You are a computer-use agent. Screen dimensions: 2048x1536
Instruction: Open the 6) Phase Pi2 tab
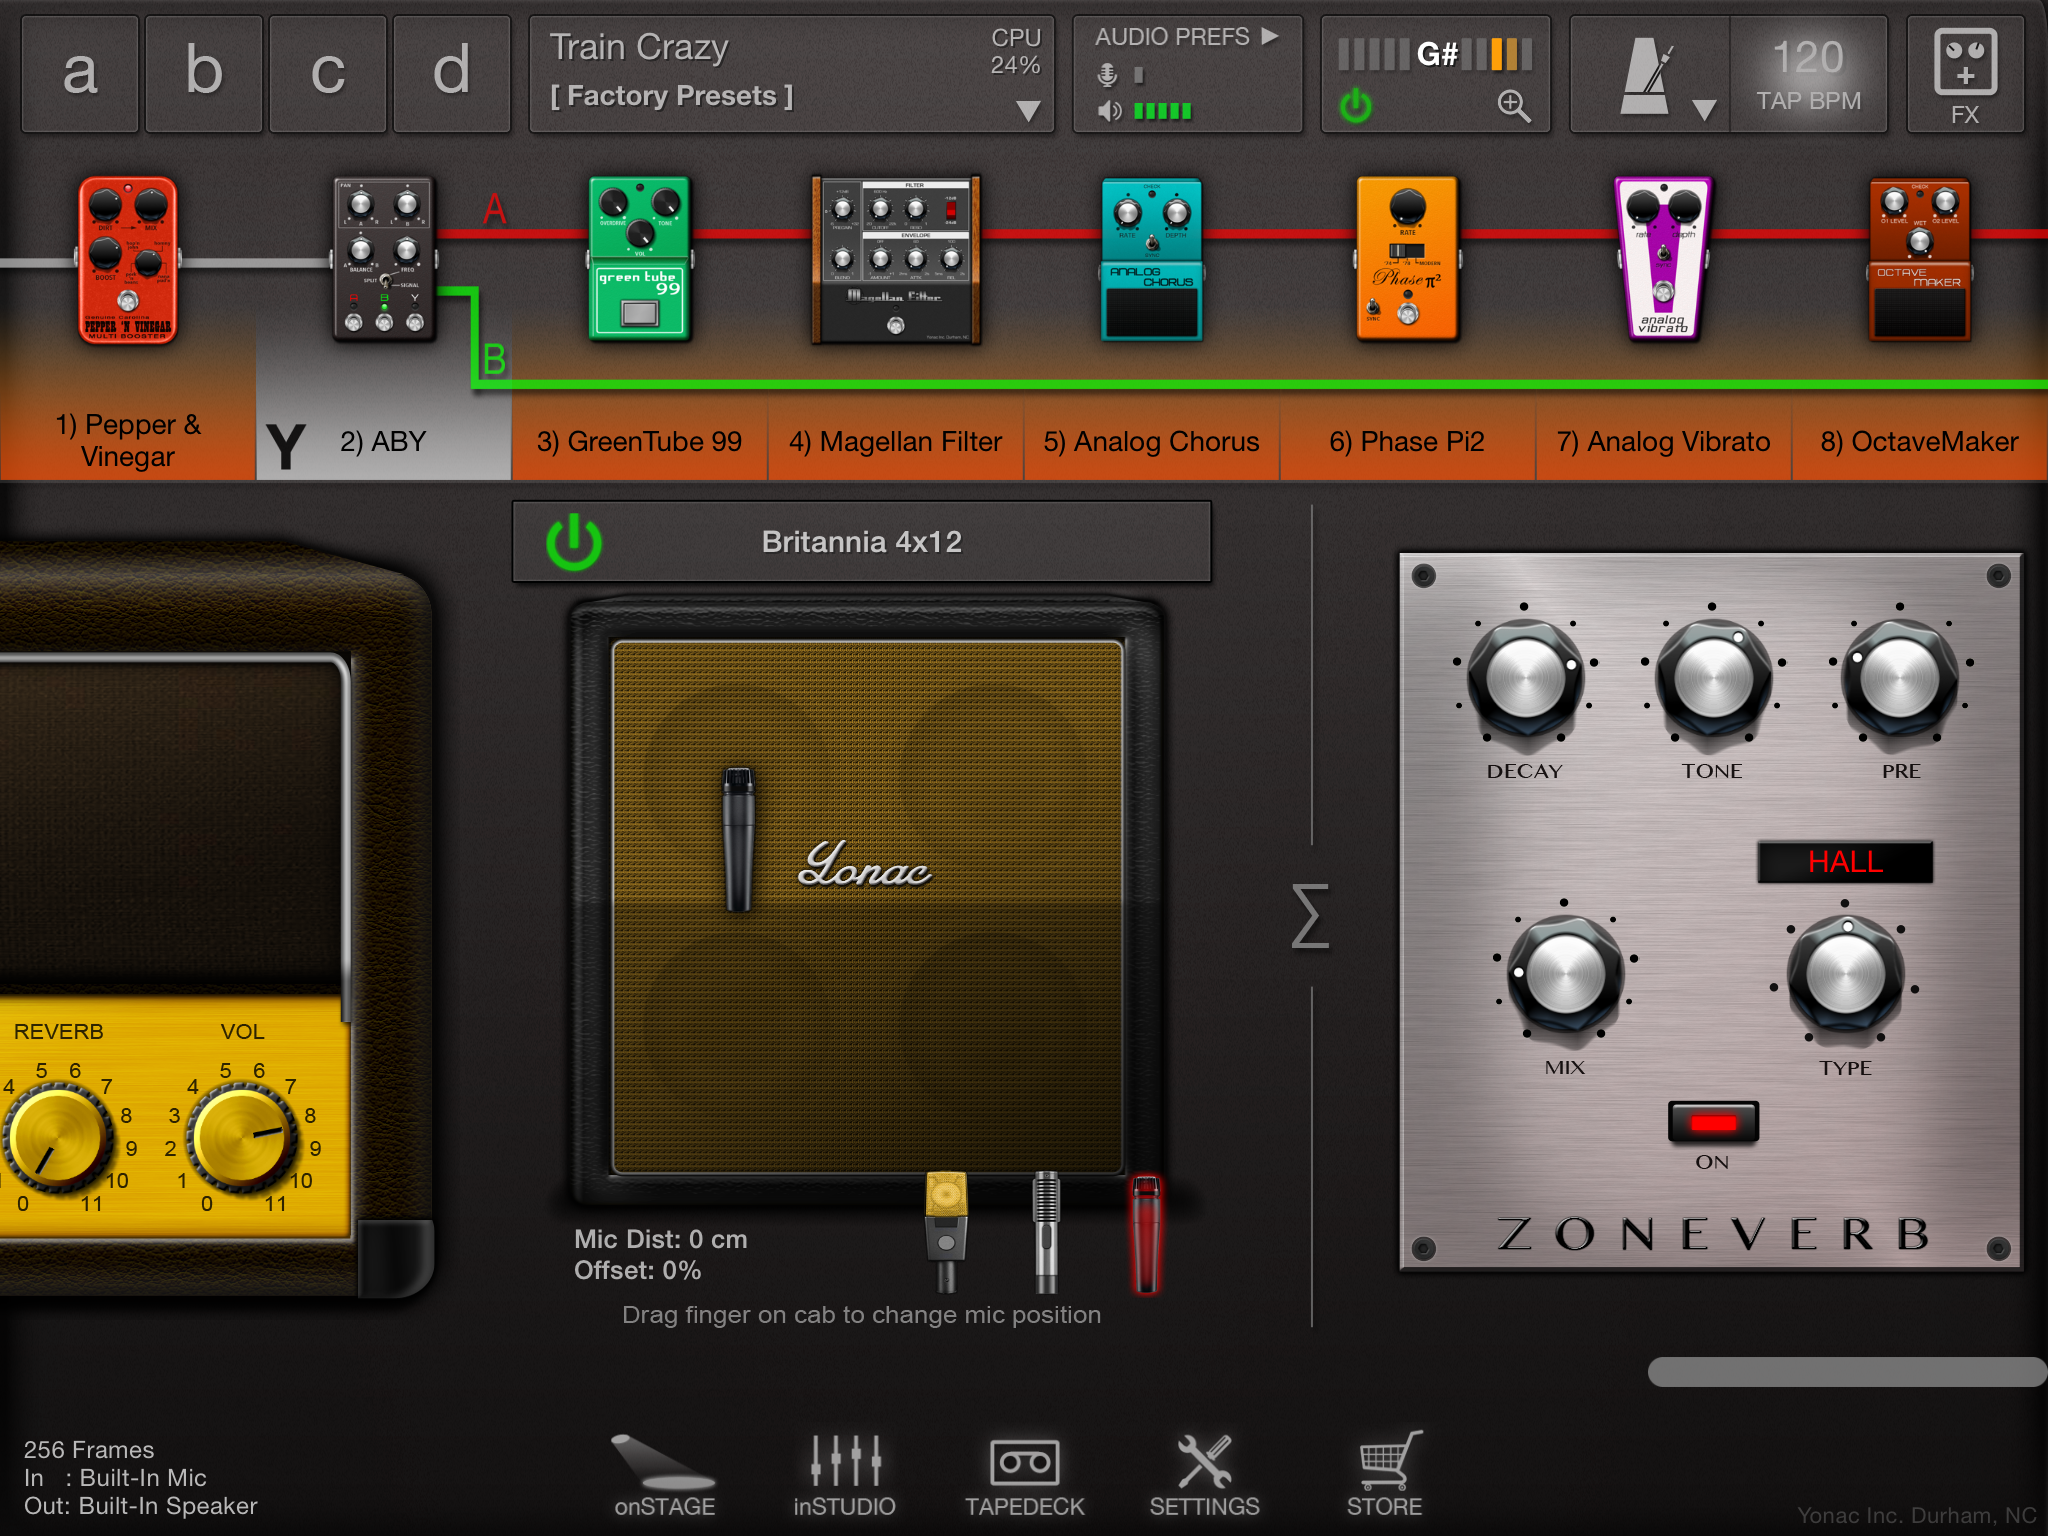[x=1408, y=441]
